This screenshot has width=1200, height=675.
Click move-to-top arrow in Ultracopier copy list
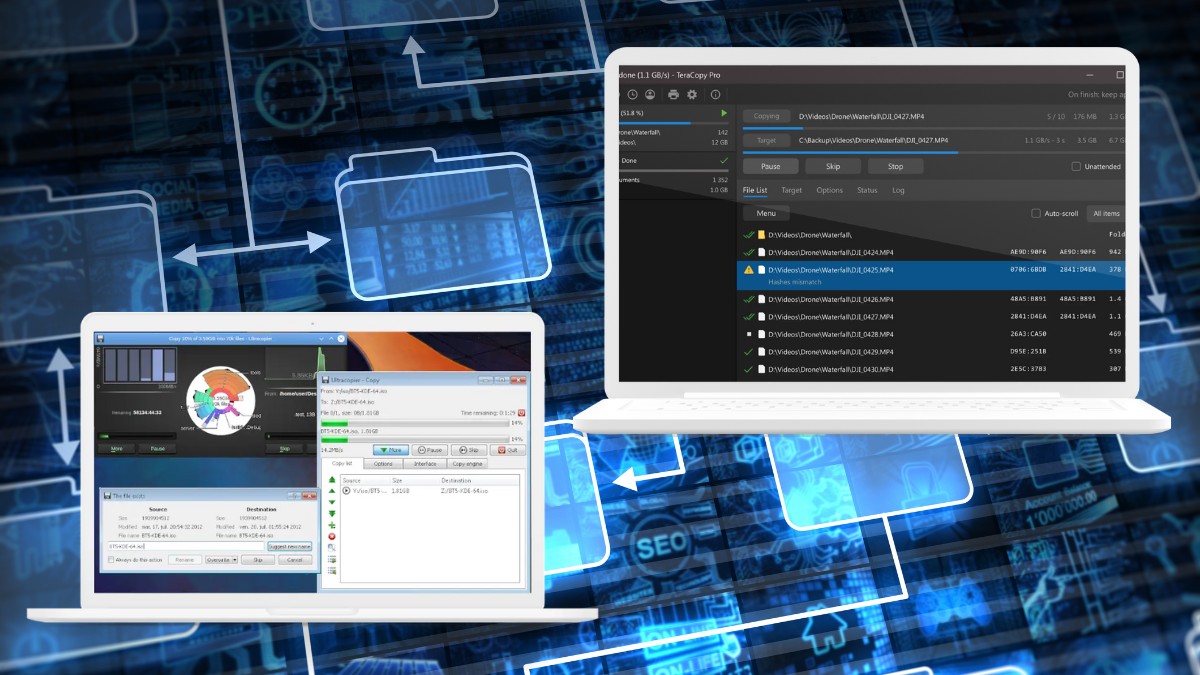332,480
